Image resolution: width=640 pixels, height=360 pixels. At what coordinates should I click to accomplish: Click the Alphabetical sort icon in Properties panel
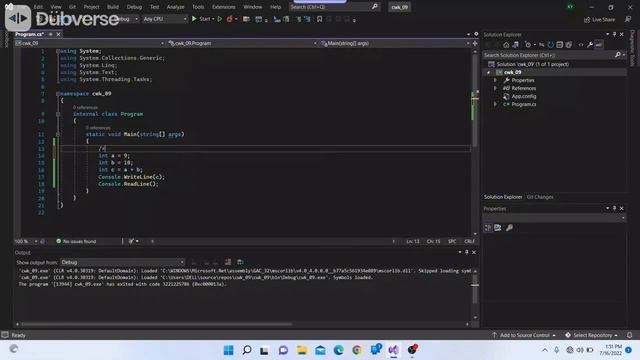point(498,228)
